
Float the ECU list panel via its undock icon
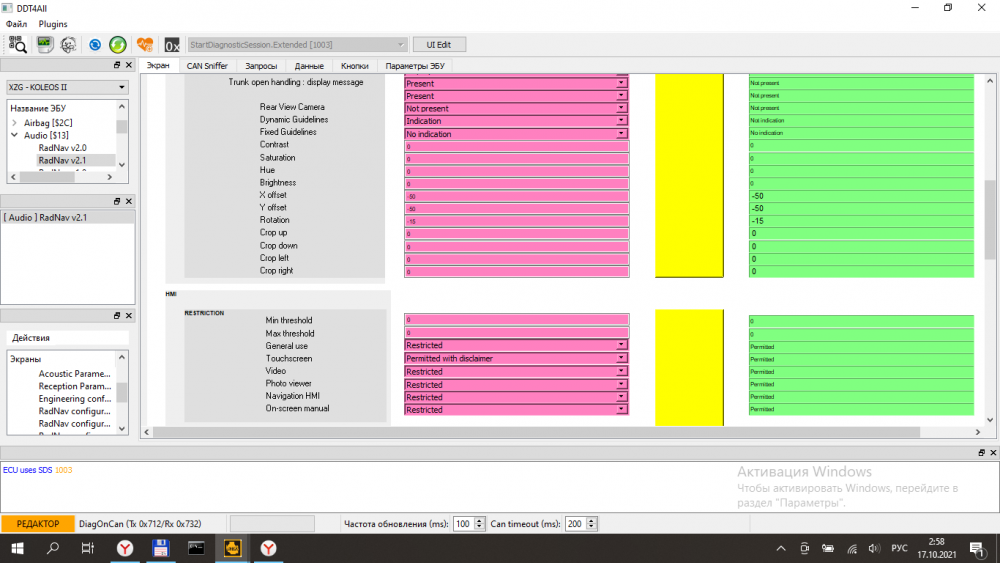[117, 65]
